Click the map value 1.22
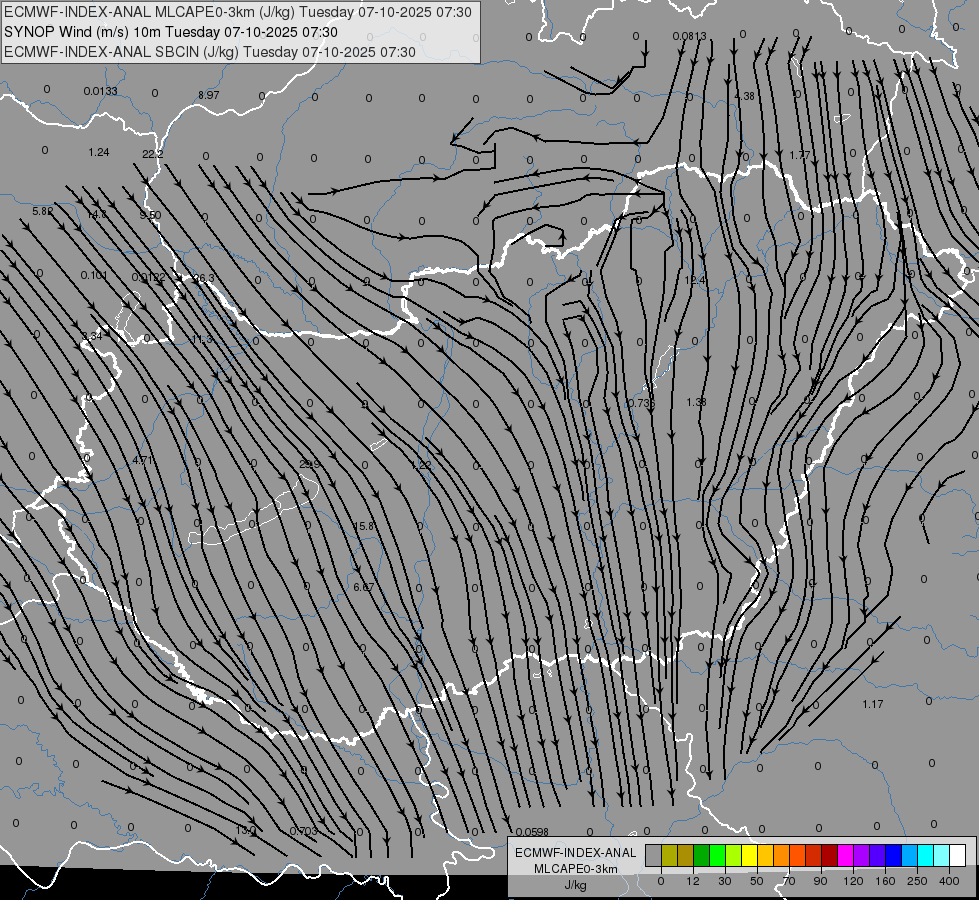979x900 pixels. pyautogui.click(x=421, y=465)
